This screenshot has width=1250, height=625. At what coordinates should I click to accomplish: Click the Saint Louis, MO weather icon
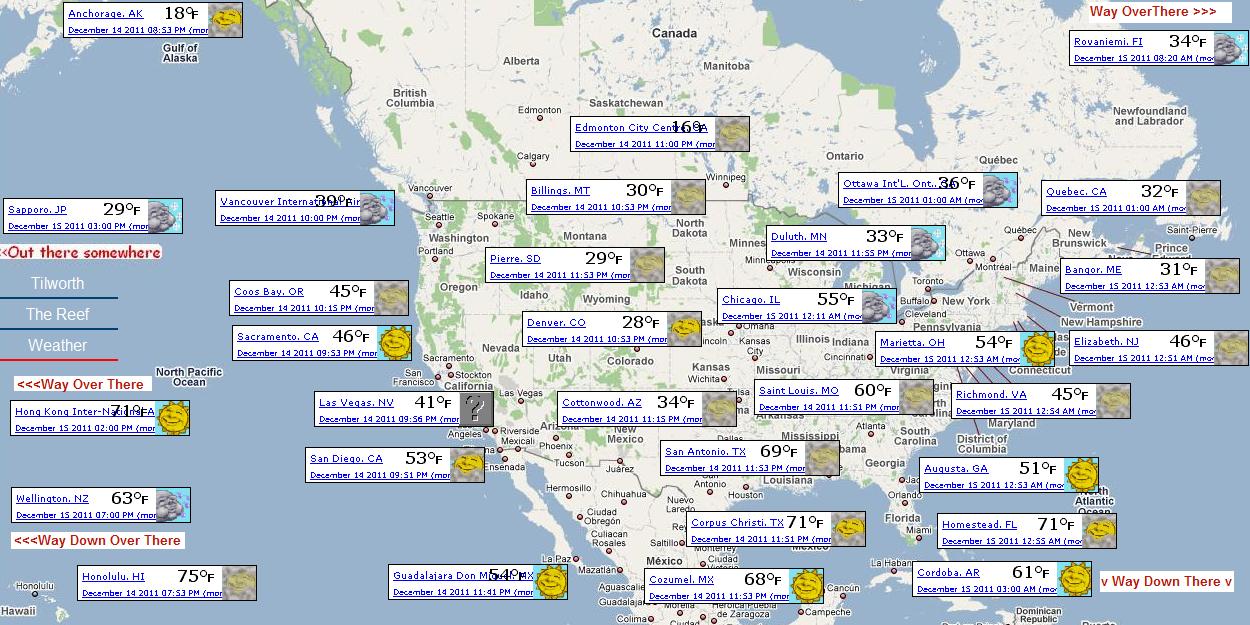click(x=916, y=397)
